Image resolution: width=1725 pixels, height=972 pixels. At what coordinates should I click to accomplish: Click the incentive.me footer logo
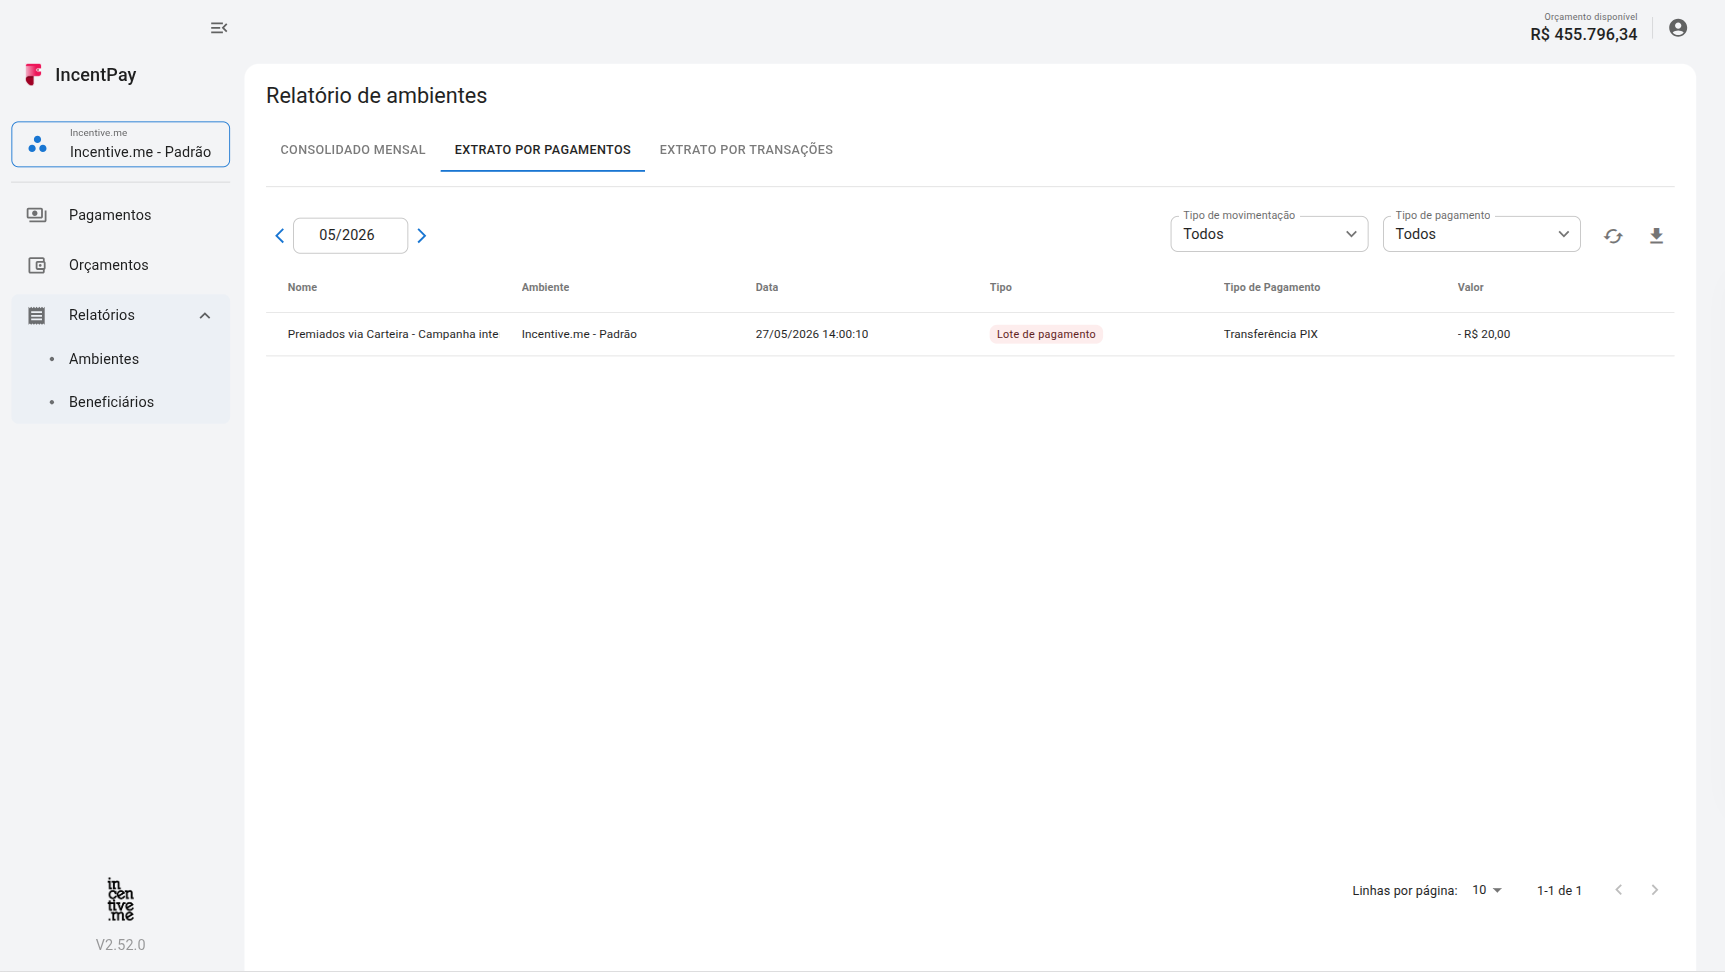point(121,899)
